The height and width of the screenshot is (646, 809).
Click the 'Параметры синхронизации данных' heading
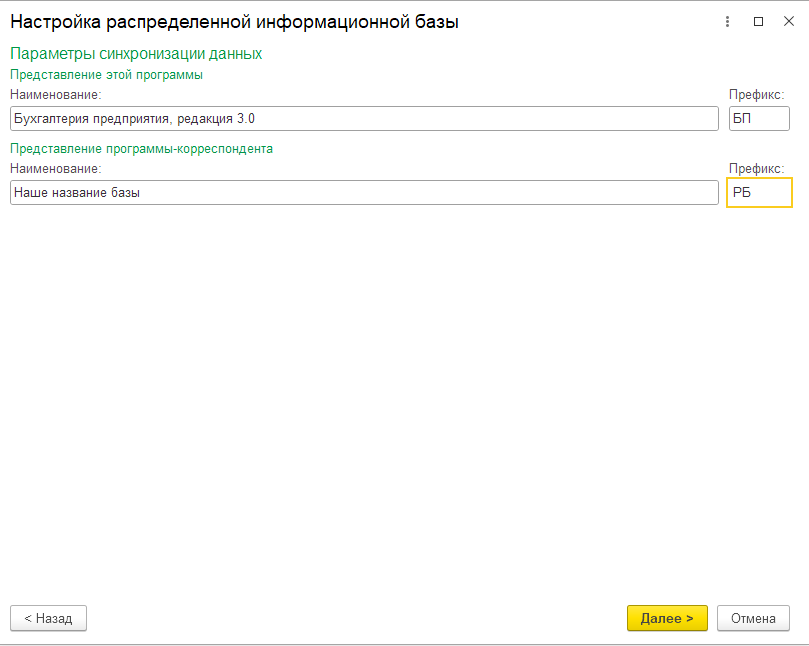(x=136, y=54)
